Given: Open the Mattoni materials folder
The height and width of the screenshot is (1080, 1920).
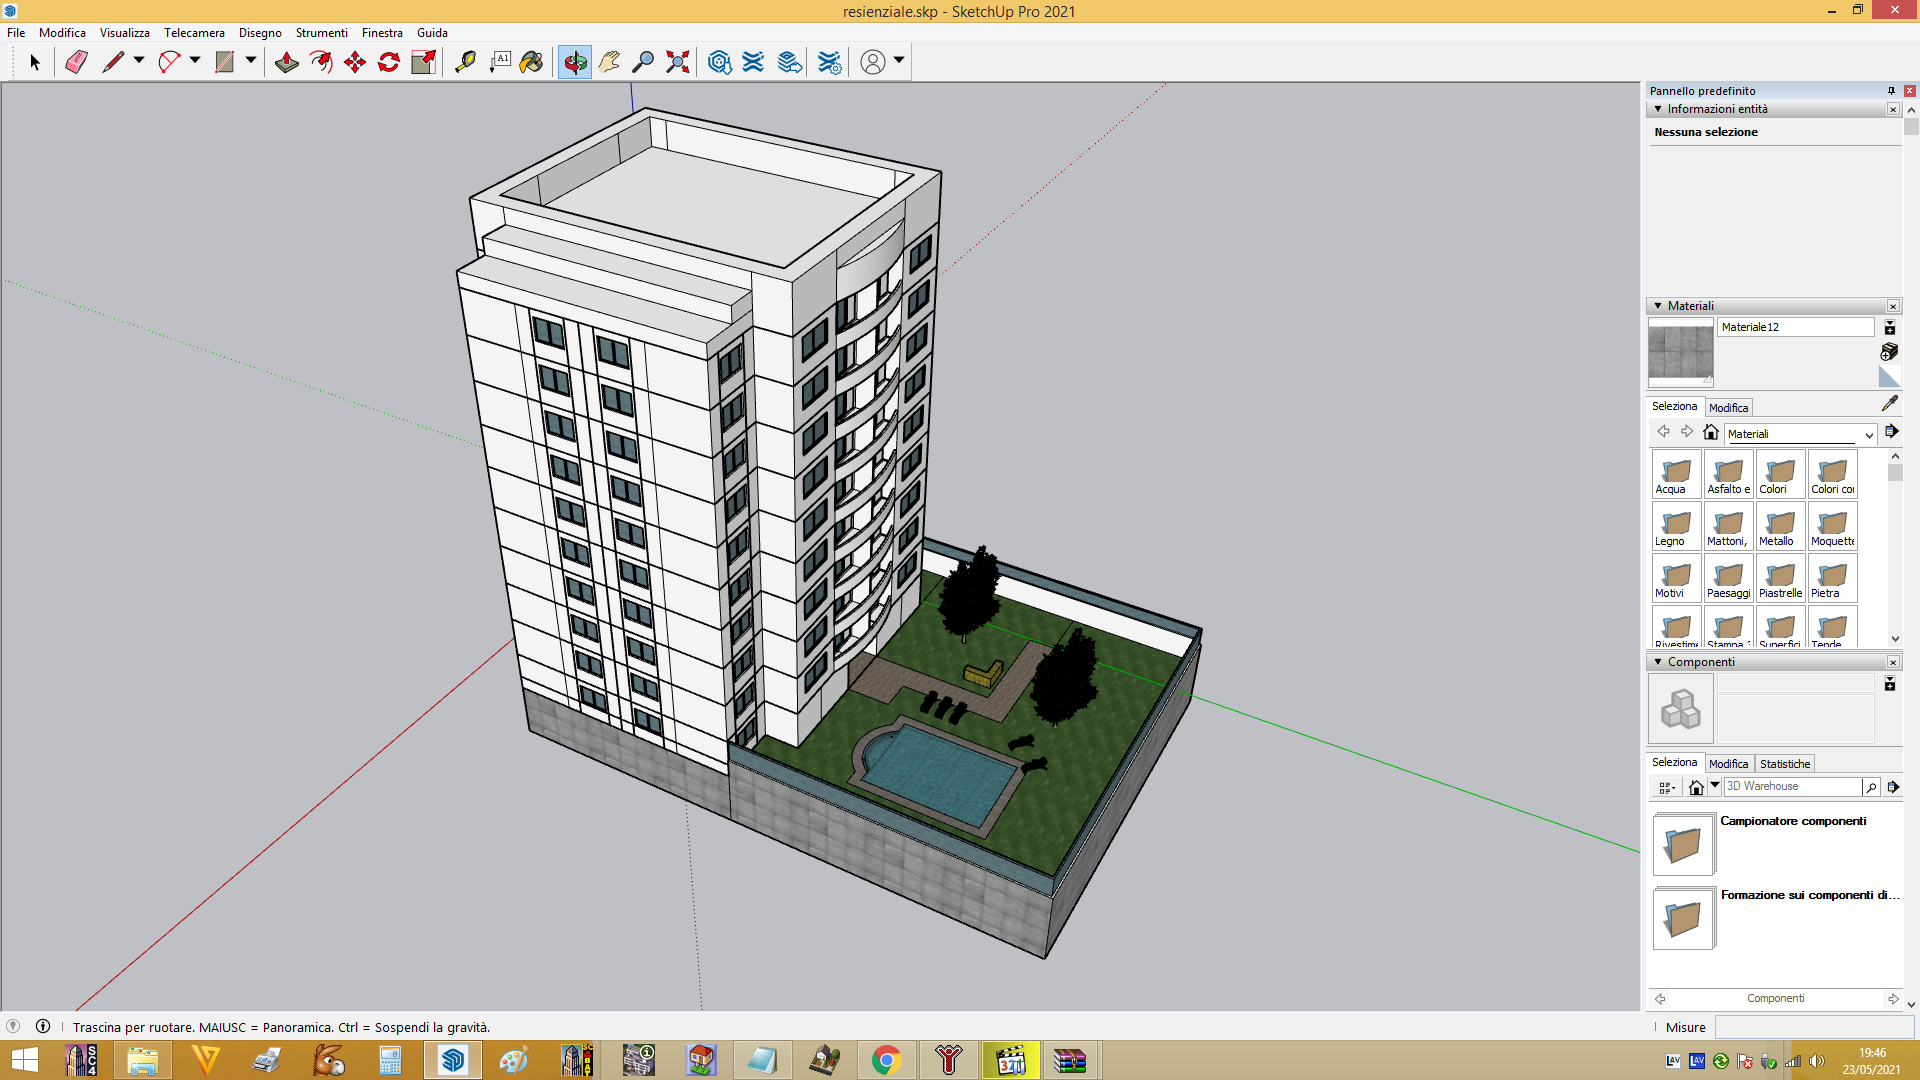Looking at the screenshot, I should (1728, 525).
